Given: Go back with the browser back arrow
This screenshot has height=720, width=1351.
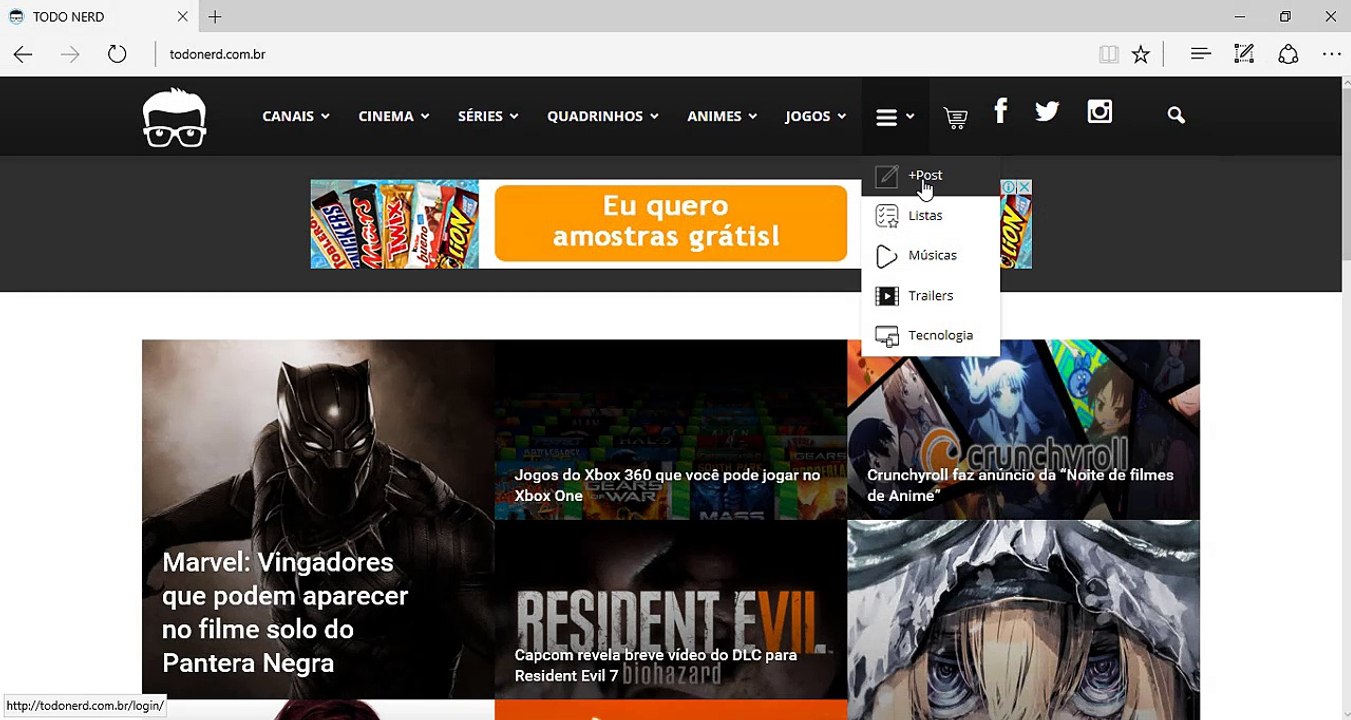Looking at the screenshot, I should pos(23,54).
